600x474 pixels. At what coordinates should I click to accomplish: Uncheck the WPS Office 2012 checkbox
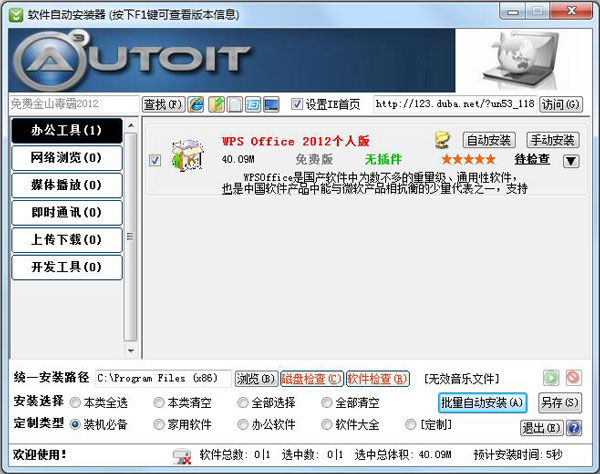155,160
